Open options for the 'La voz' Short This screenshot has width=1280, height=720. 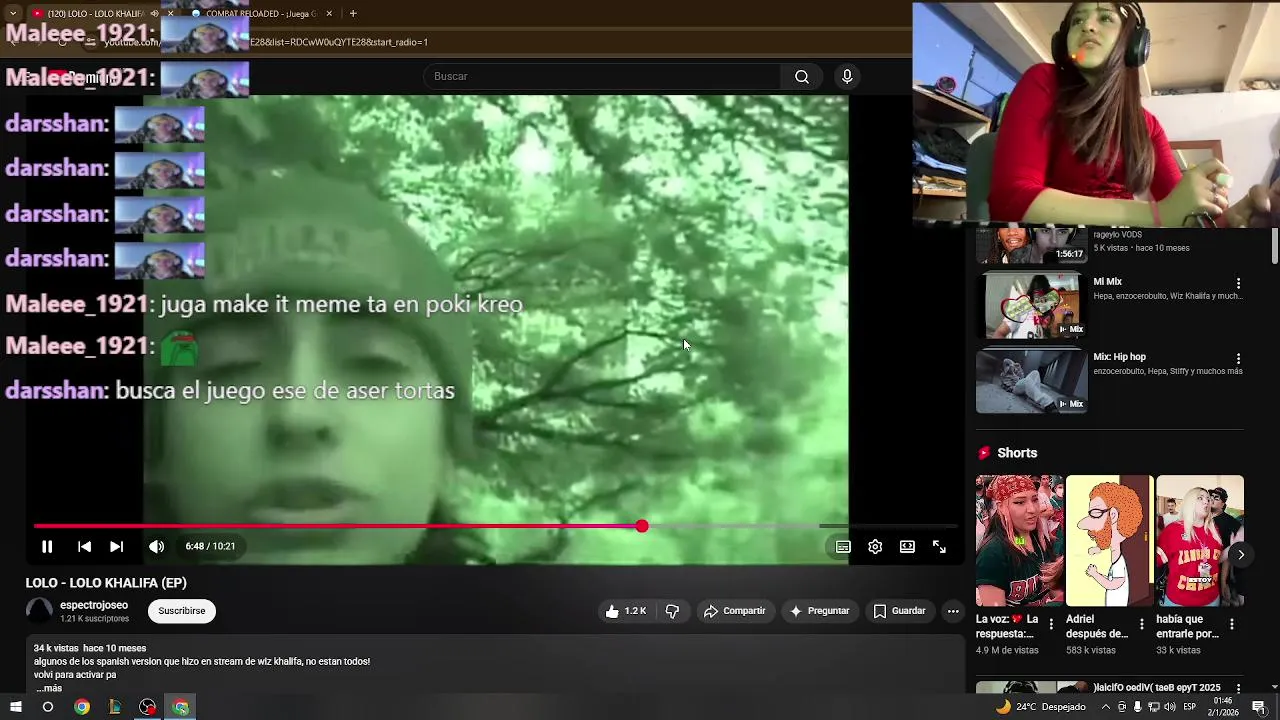click(1051, 624)
